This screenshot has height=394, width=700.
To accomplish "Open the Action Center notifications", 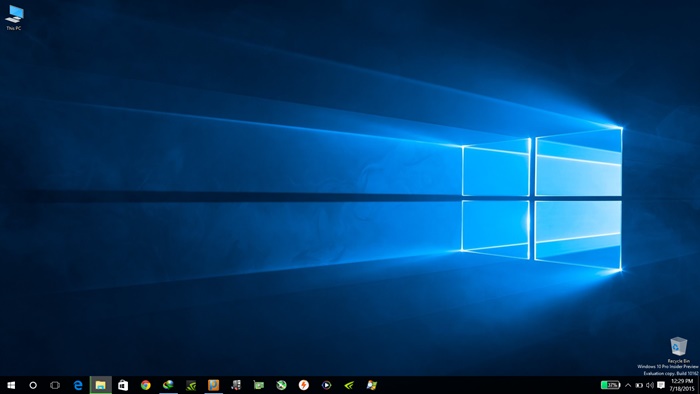I will coord(661,385).
